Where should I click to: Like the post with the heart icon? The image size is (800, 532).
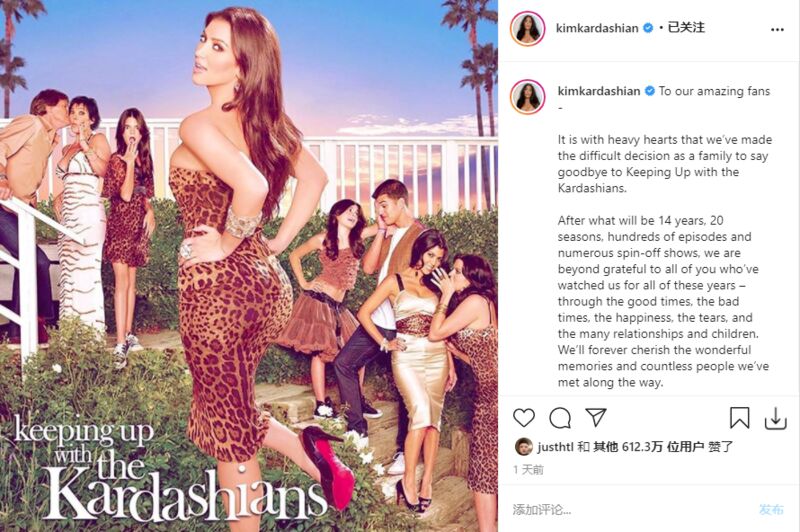[x=523, y=418]
